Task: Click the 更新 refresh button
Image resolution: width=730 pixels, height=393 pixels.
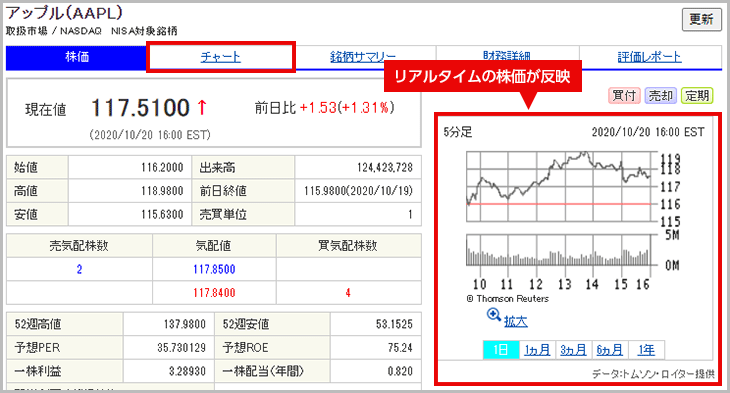Action: point(701,19)
